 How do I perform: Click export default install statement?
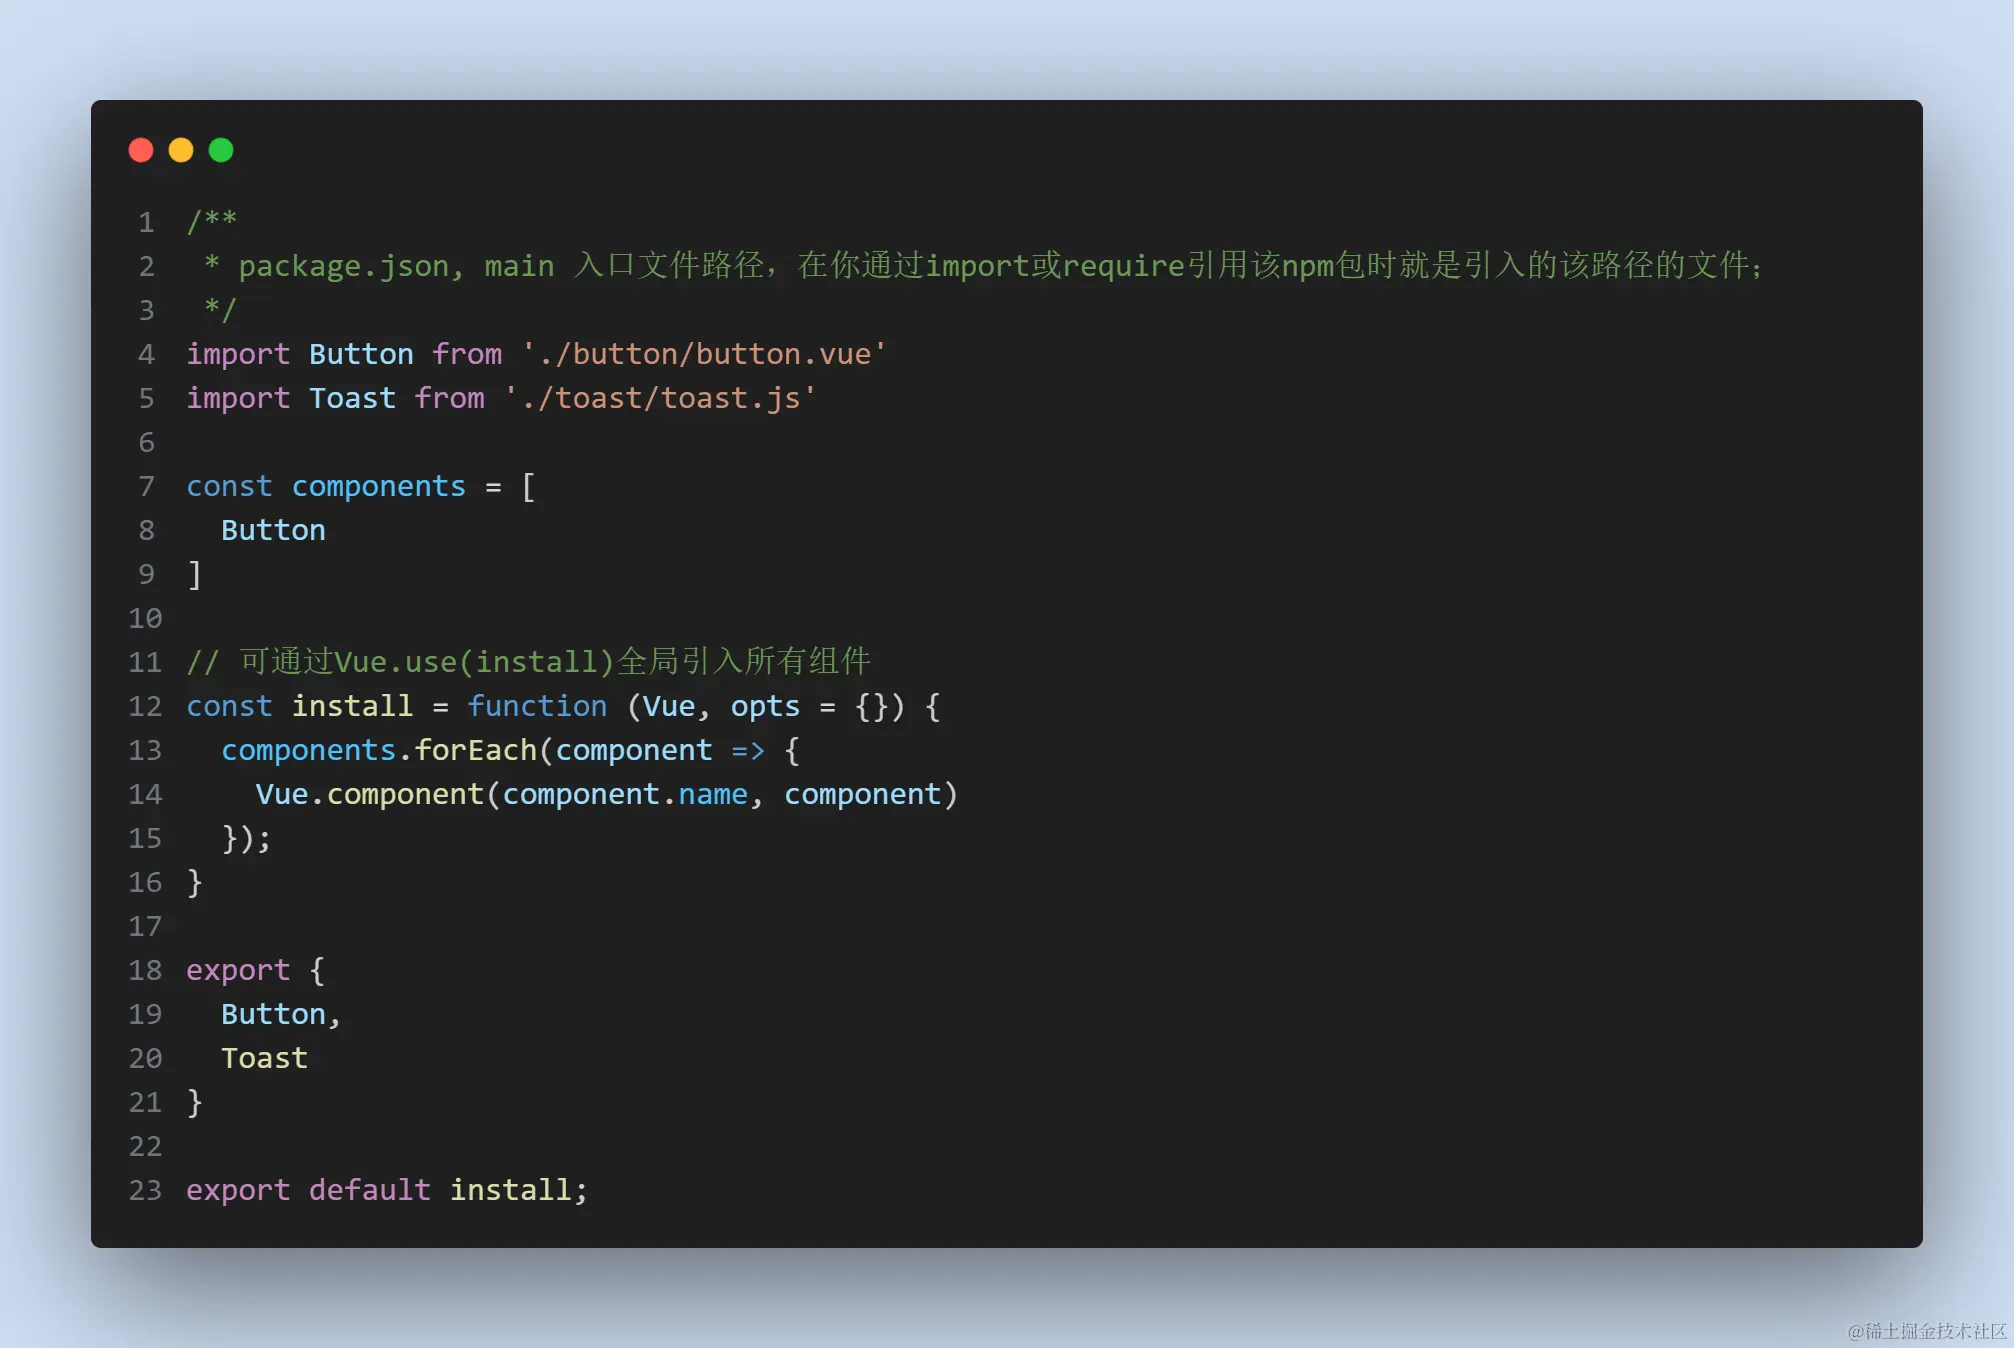click(x=386, y=1190)
